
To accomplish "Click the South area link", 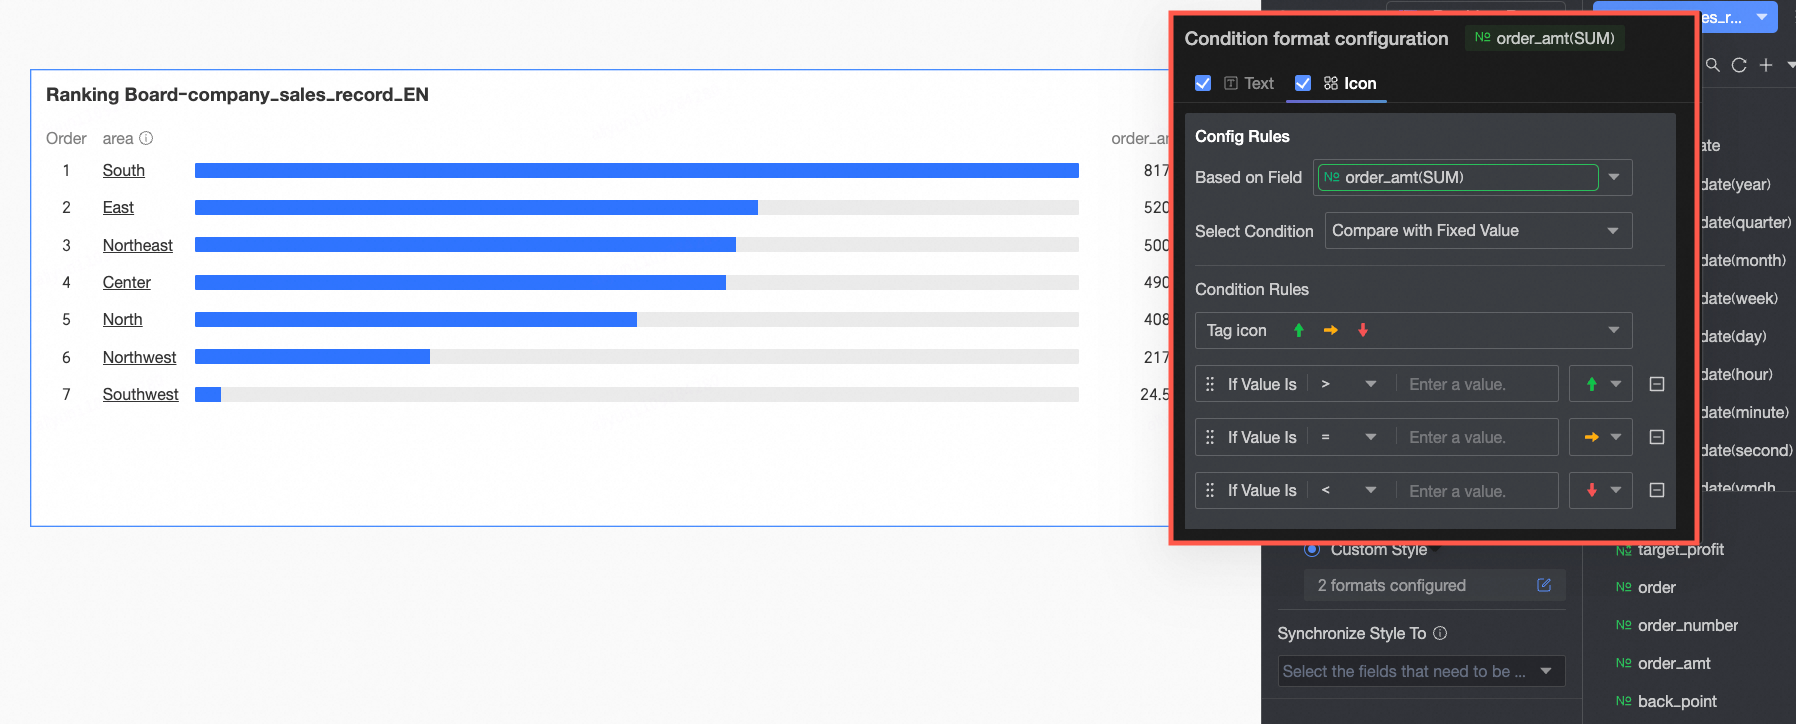I will click(x=124, y=170).
